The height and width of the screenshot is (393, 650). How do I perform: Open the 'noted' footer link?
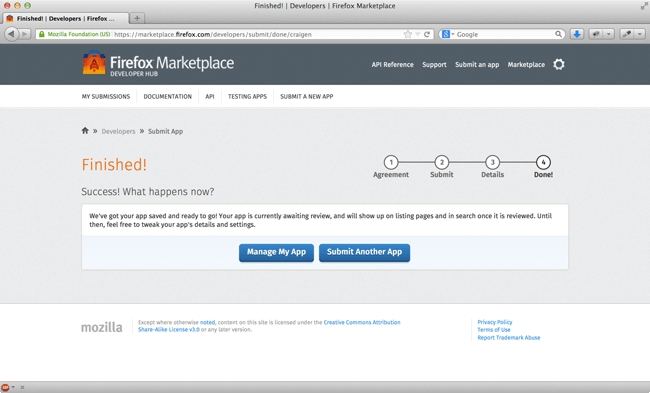click(x=207, y=322)
